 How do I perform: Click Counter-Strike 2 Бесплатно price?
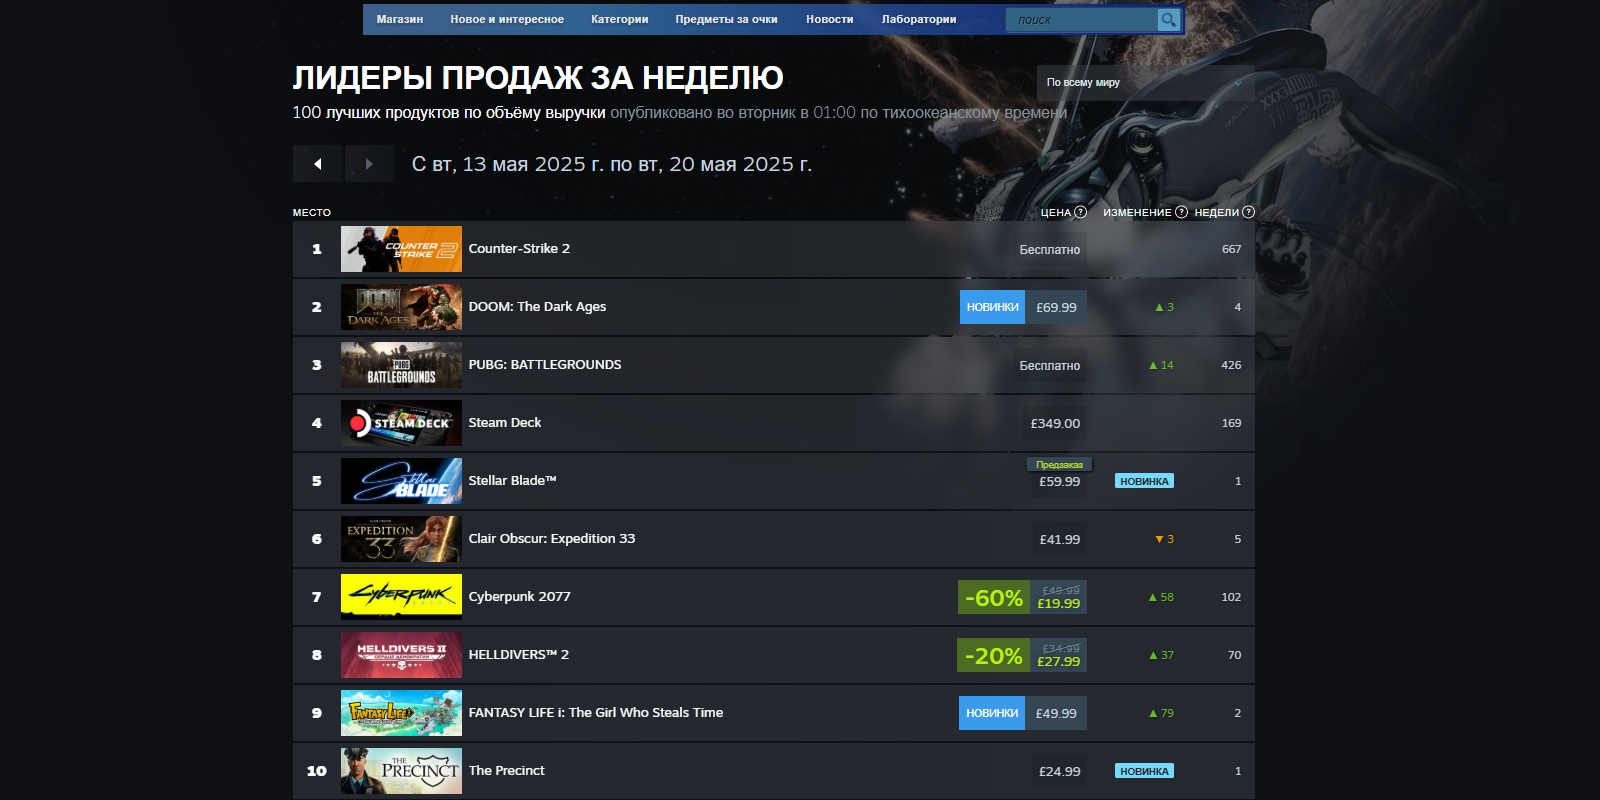(1049, 250)
